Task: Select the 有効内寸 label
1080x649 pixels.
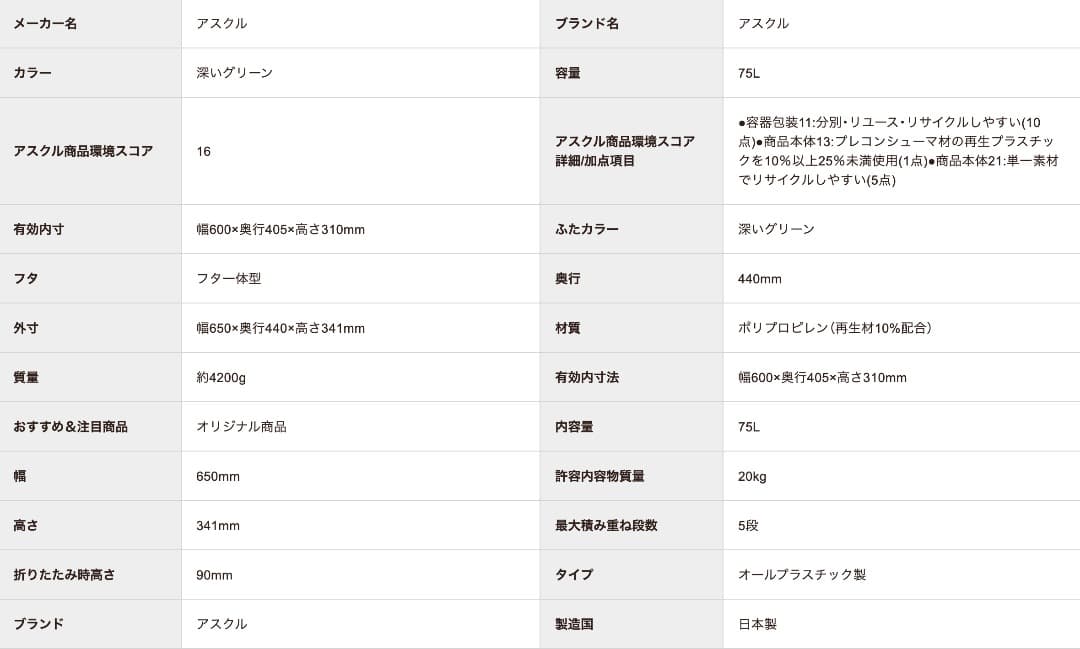Action: 39,229
